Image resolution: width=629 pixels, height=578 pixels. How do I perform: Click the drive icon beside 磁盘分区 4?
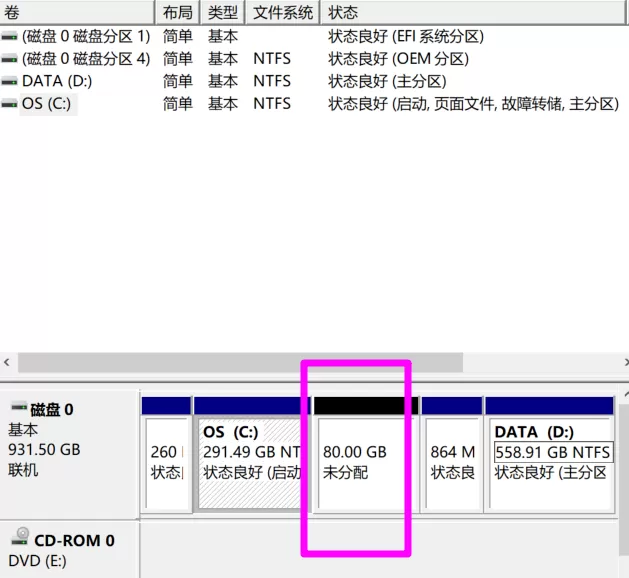click(9, 59)
